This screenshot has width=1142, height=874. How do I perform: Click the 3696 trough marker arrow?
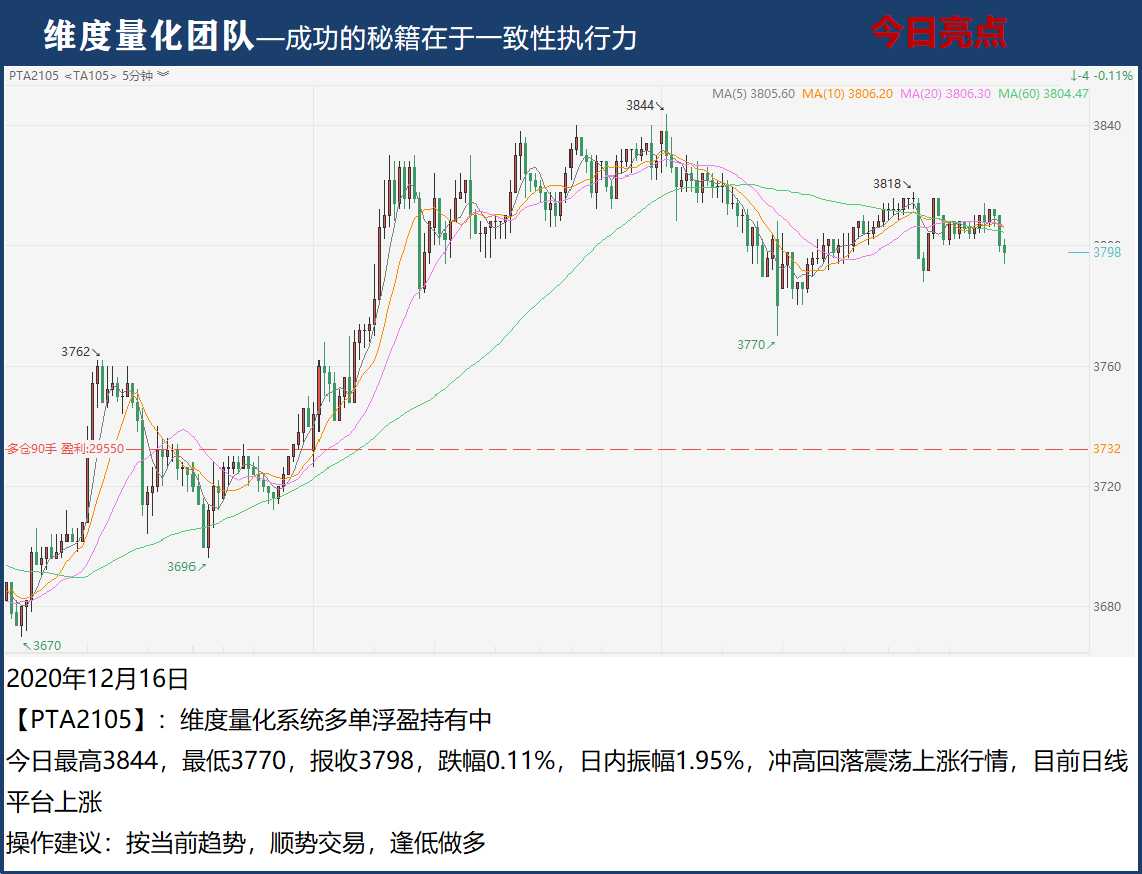click(x=202, y=566)
